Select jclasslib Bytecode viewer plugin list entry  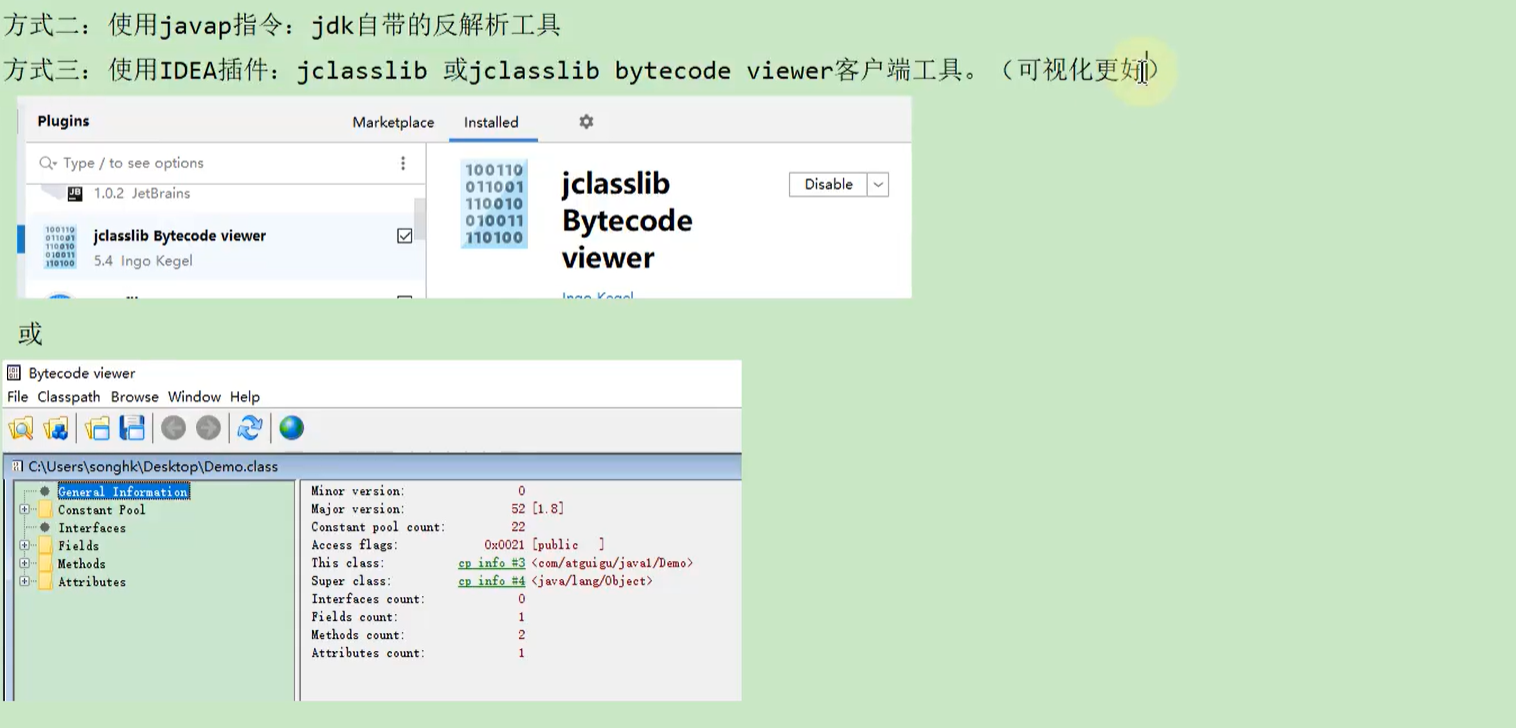(x=220, y=247)
